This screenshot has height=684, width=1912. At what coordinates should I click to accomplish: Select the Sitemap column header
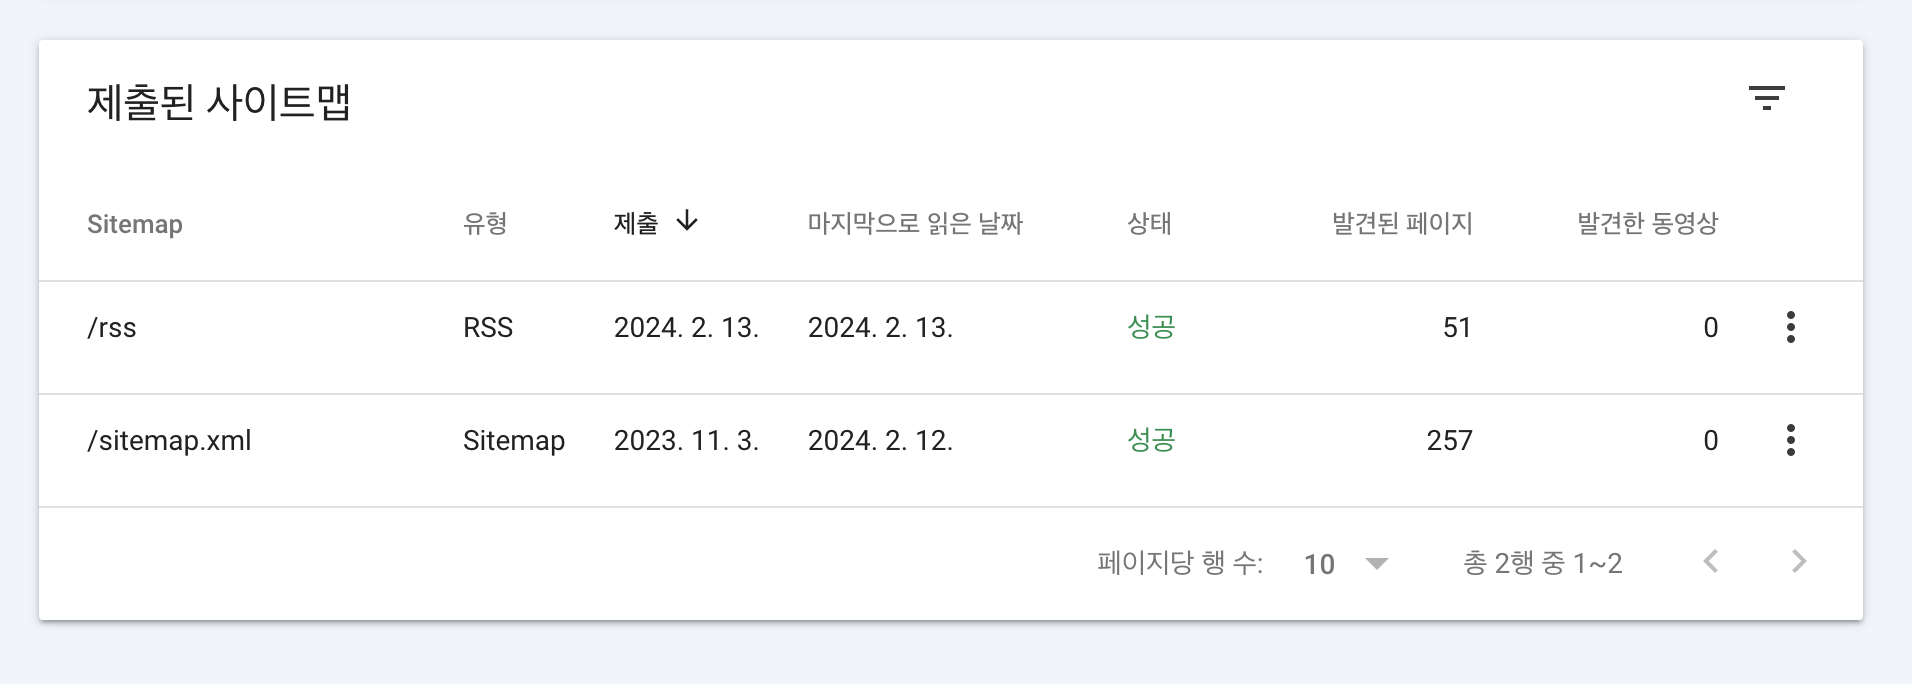pos(134,224)
